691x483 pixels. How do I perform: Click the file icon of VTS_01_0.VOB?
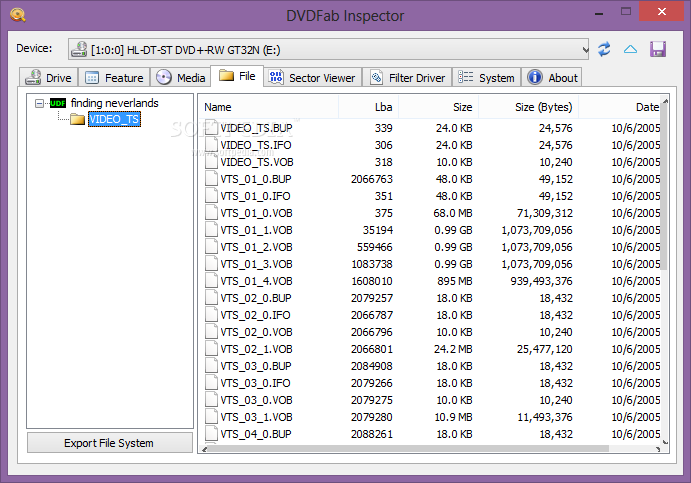[212, 213]
